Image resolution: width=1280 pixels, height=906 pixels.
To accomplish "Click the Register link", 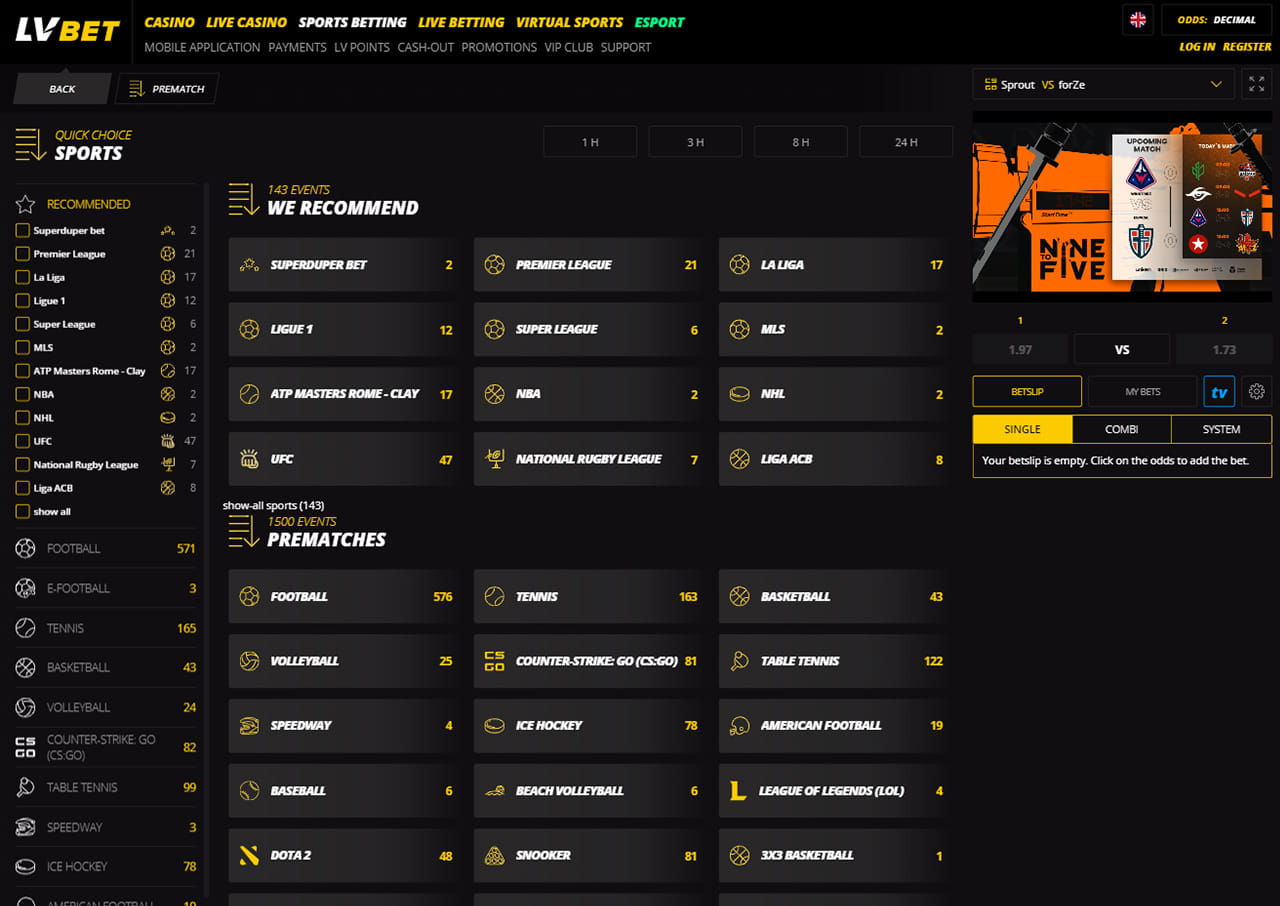I will coord(1247,47).
